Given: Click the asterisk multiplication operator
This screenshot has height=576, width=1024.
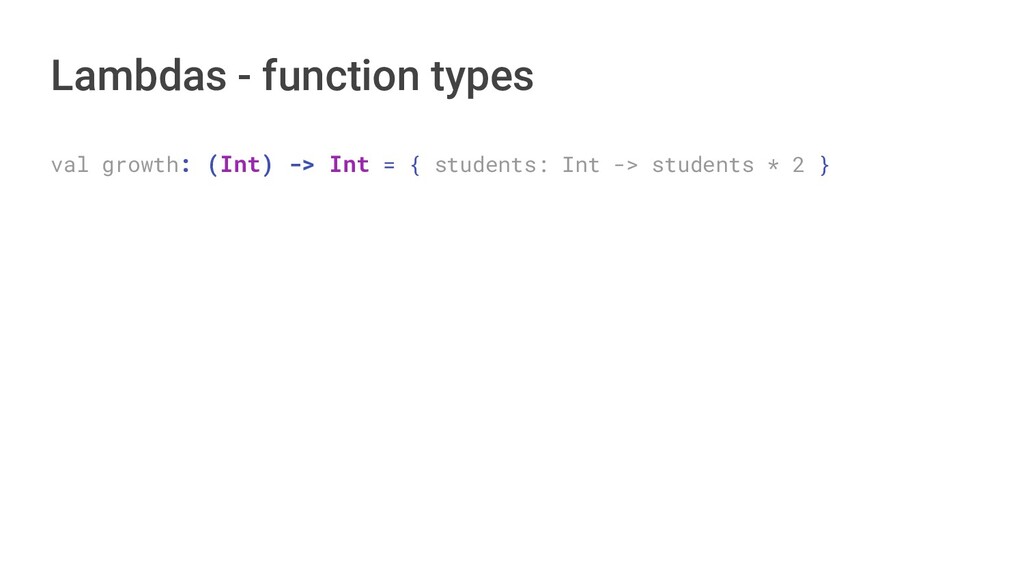Looking at the screenshot, I should [x=773, y=164].
